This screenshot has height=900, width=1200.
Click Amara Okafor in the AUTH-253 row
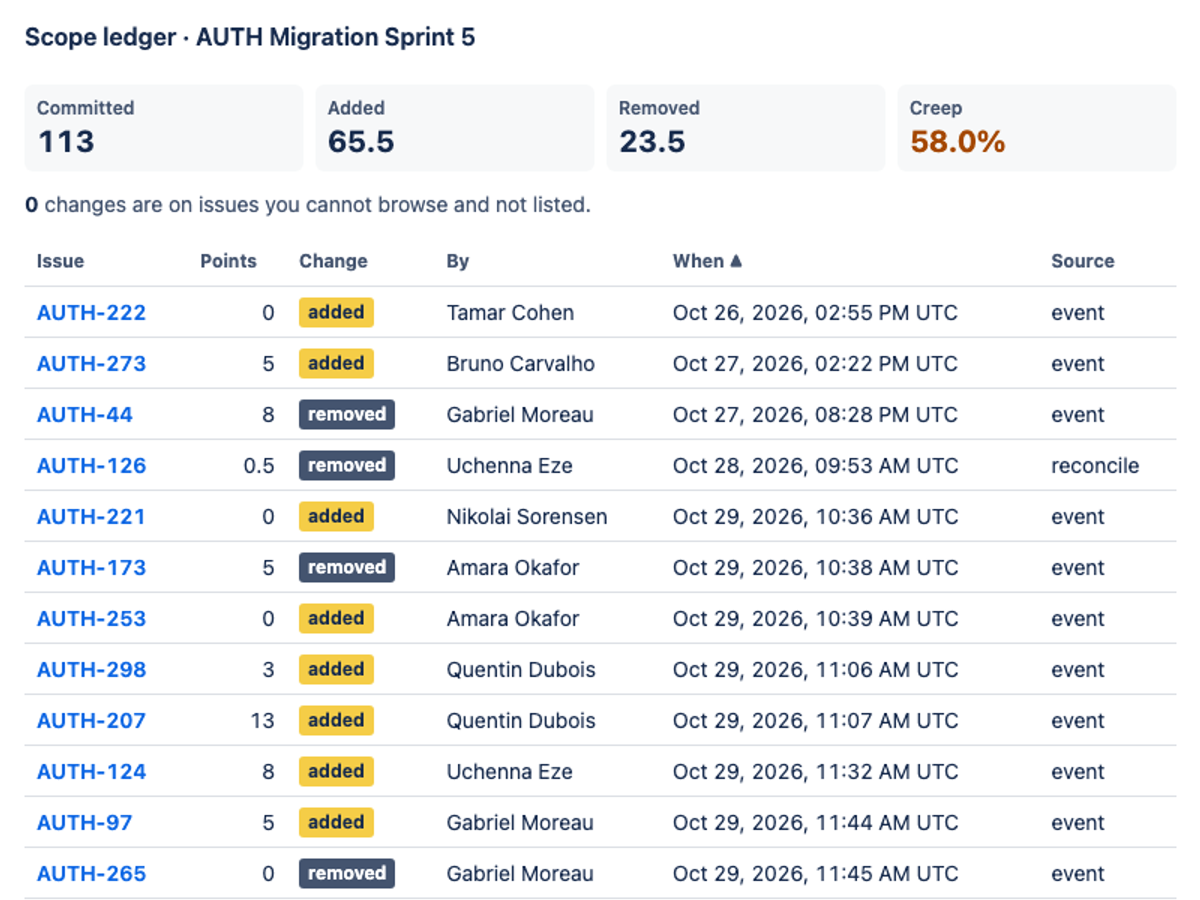(513, 619)
